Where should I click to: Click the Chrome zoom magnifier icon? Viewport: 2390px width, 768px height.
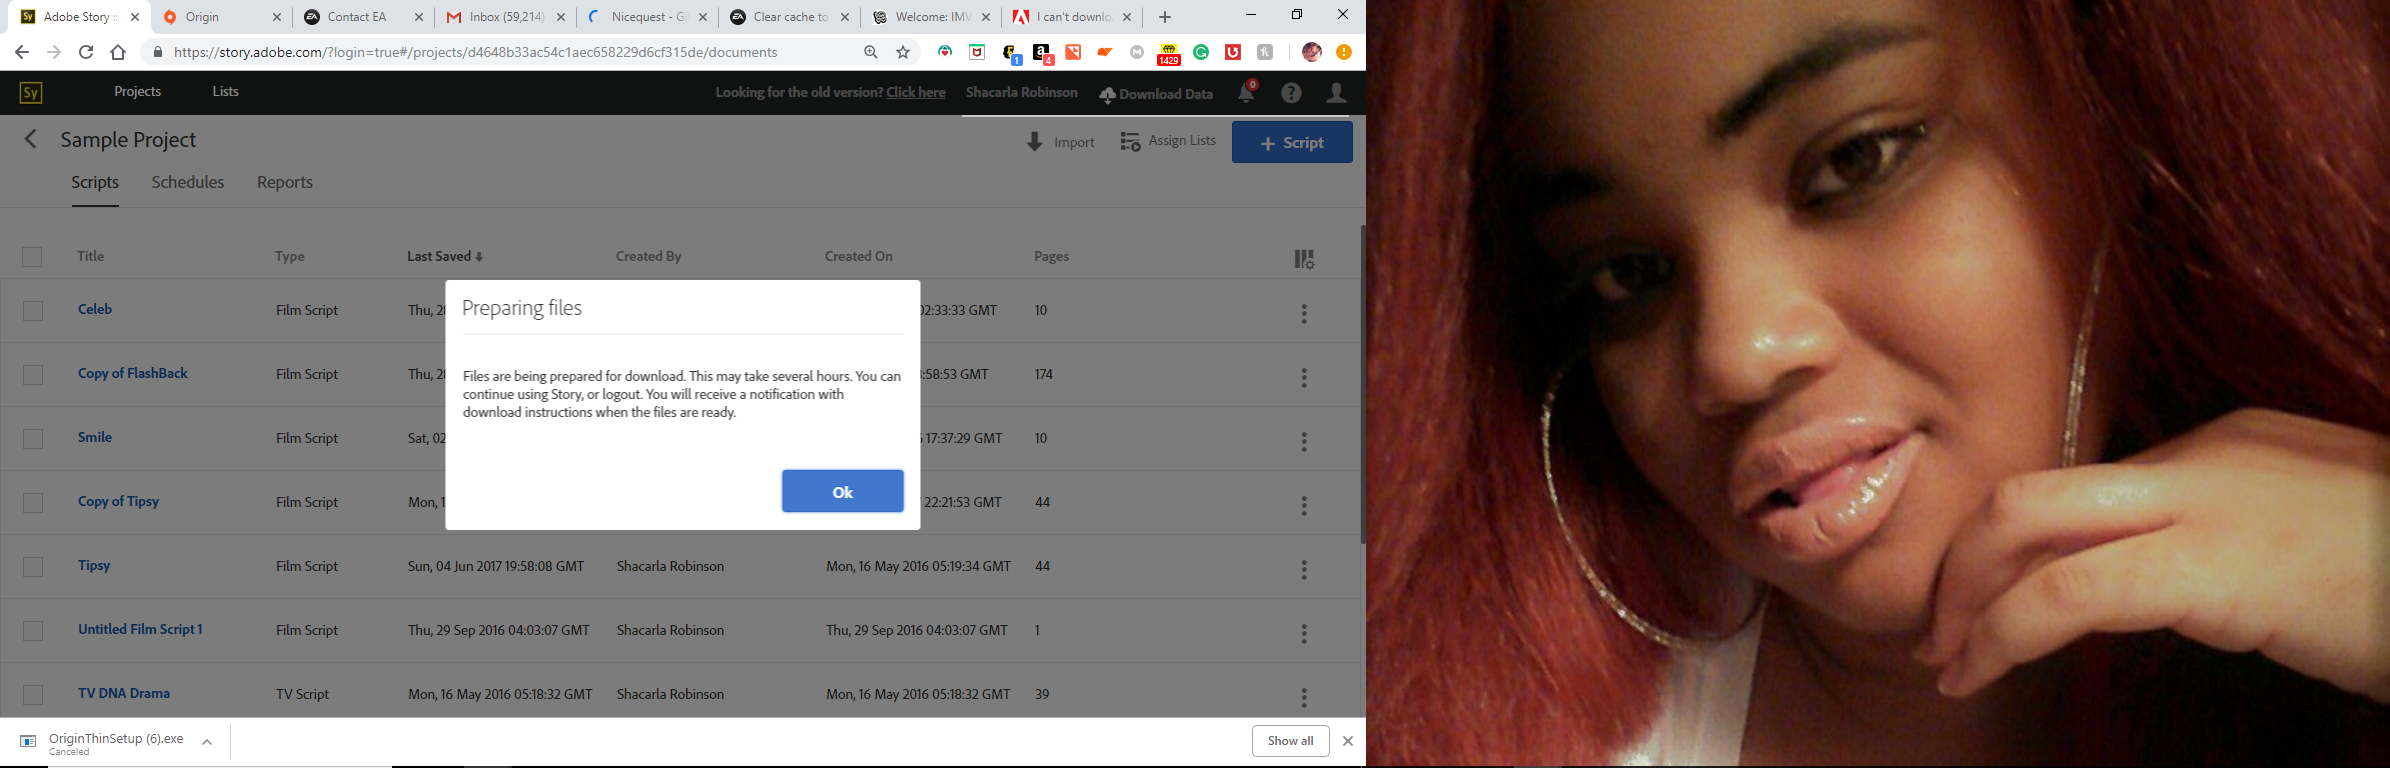871,52
